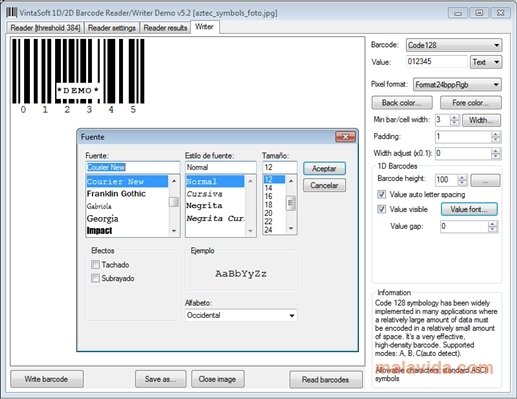The width and height of the screenshot is (517, 399).
Task: Maximize the VintaSoft window
Action: [479, 13]
